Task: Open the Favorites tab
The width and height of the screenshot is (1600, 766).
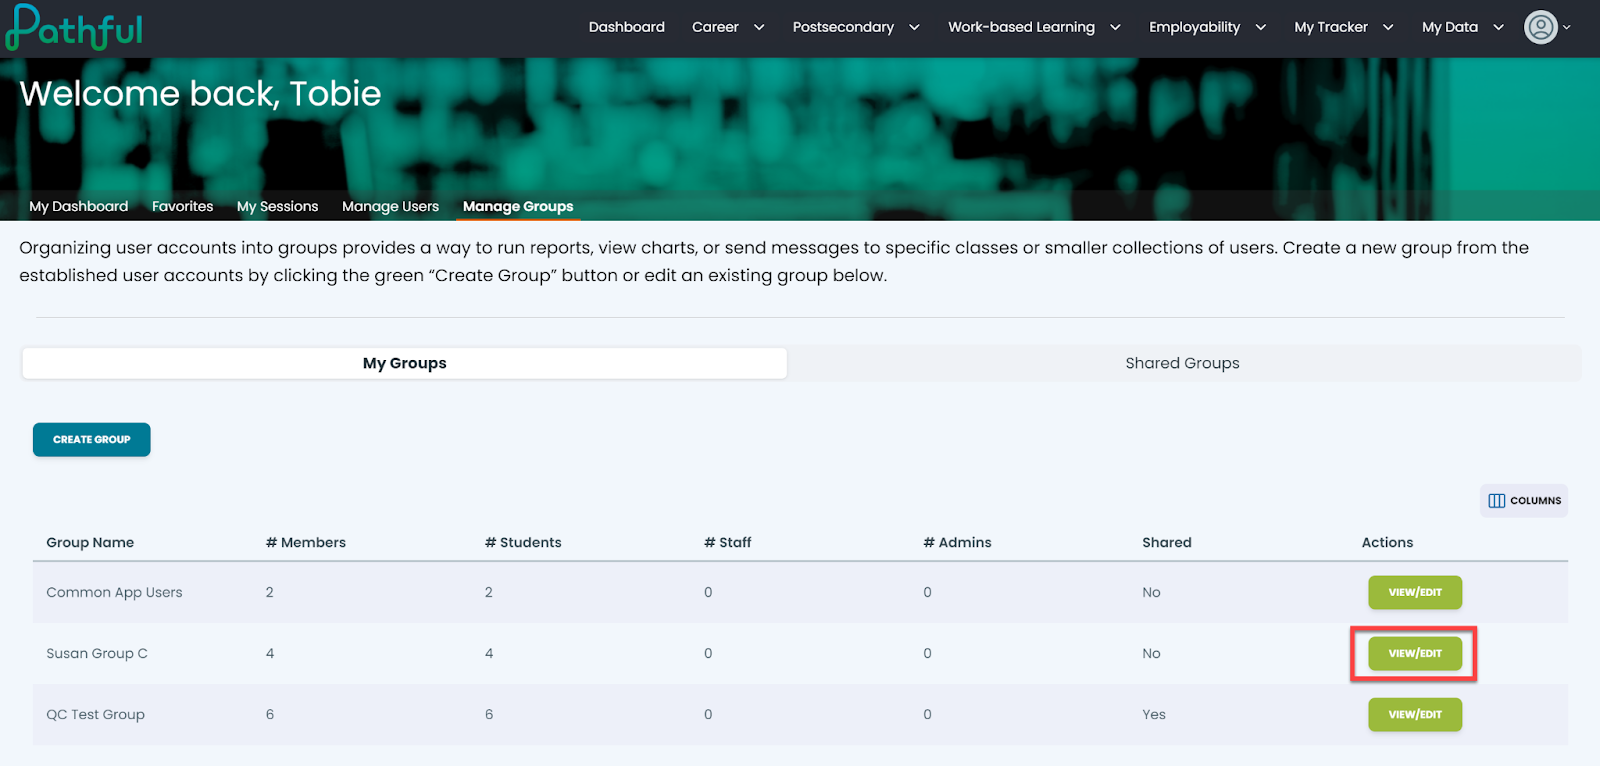Action: tap(182, 206)
